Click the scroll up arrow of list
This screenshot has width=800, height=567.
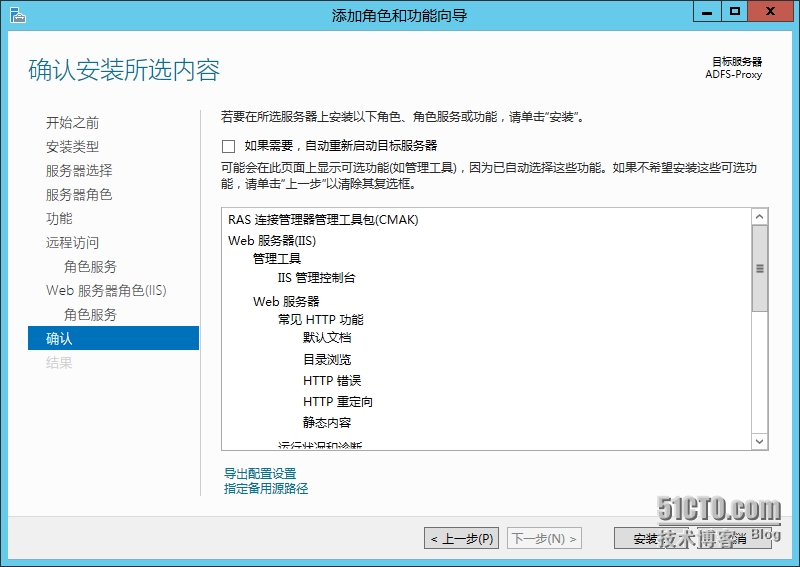click(x=760, y=217)
